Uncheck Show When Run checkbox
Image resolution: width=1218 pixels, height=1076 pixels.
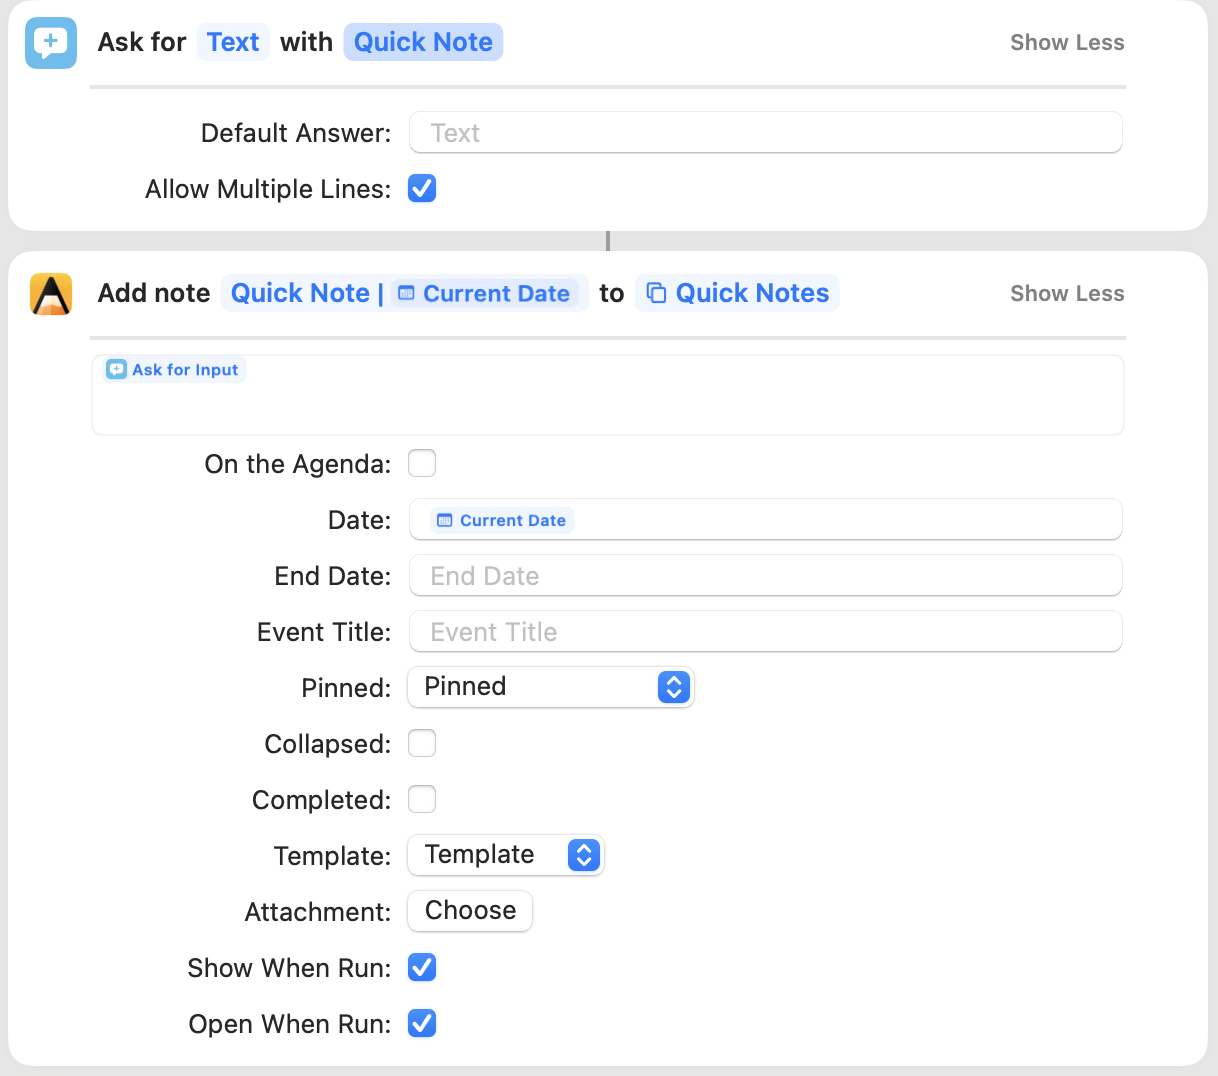[422, 967]
